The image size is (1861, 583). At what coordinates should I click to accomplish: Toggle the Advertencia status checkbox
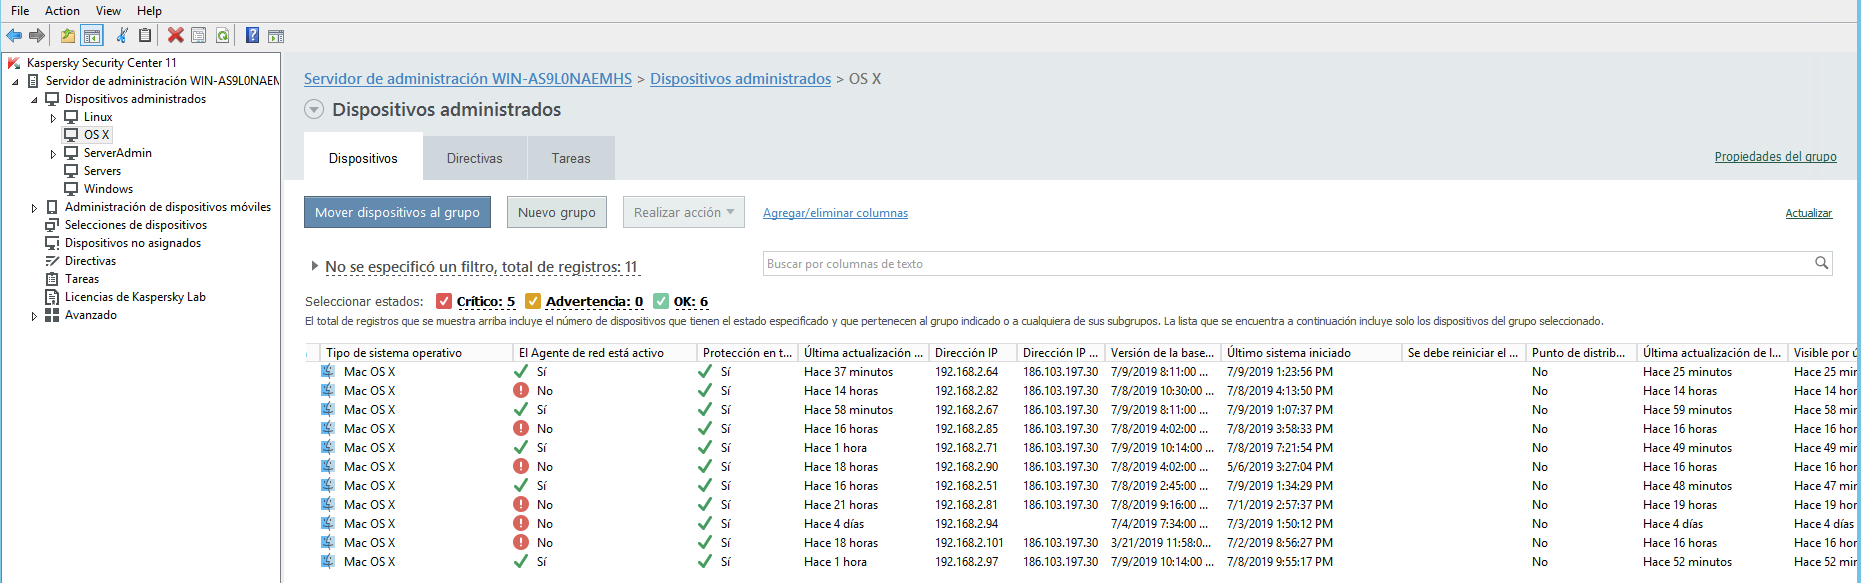[533, 301]
